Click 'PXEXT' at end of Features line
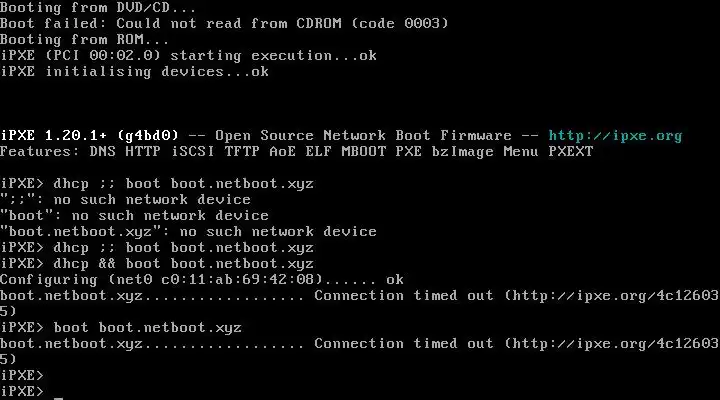Image resolution: width=720 pixels, height=400 pixels. tap(570, 151)
